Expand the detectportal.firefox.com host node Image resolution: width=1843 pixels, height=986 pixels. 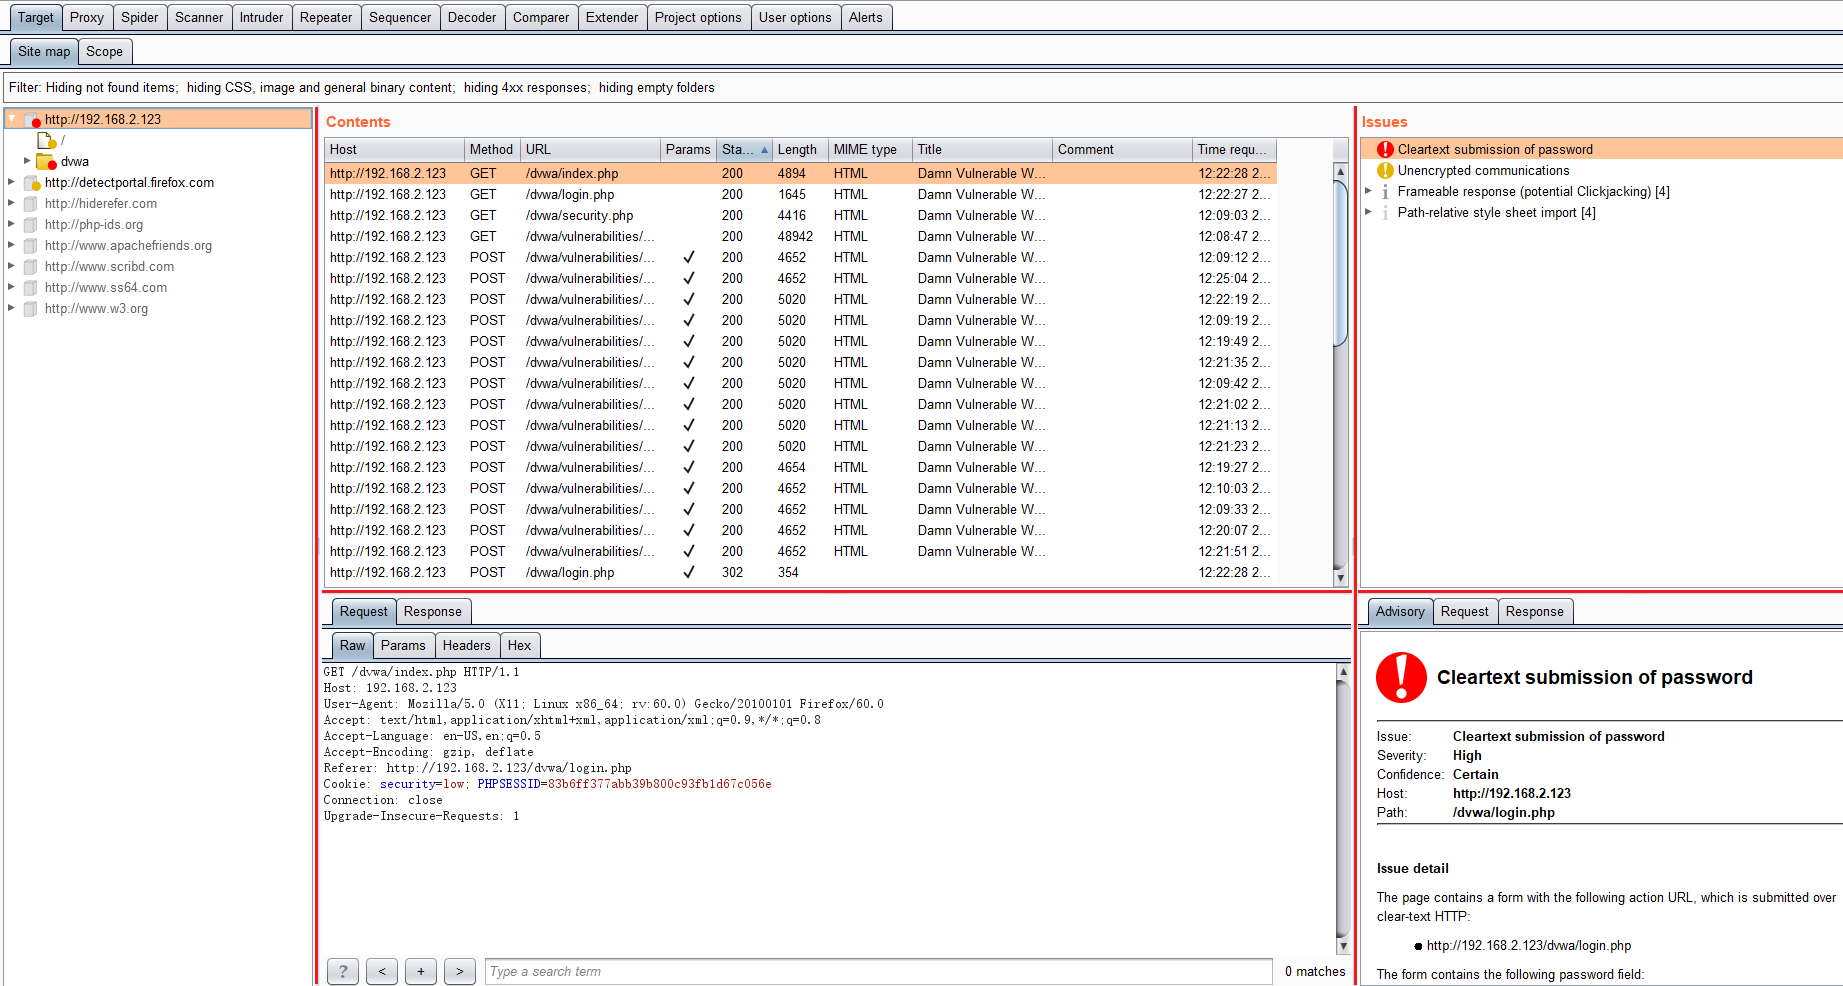(x=11, y=182)
